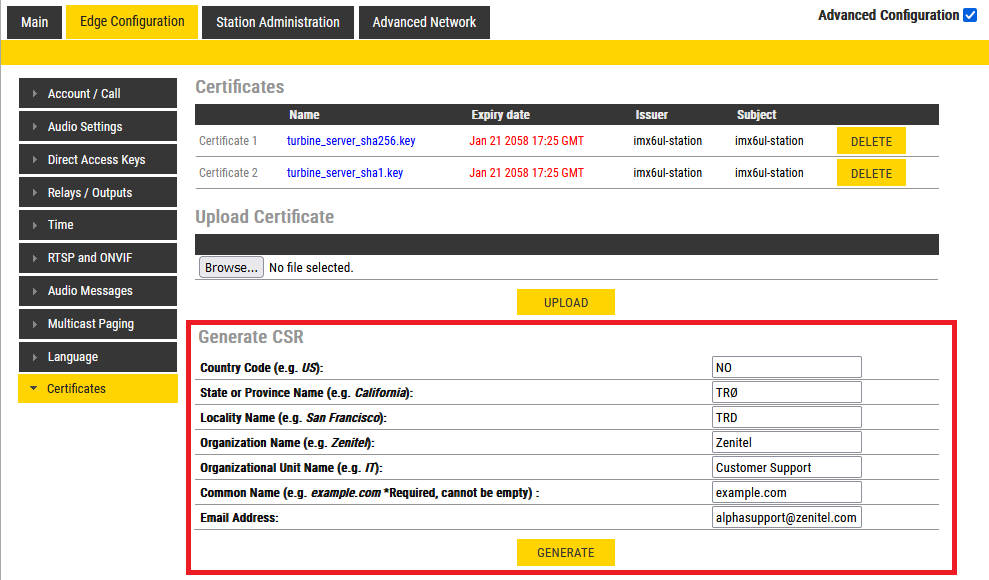Screen dimensions: 989x580
Task: Expand the Account / Call menu
Action: pos(97,94)
